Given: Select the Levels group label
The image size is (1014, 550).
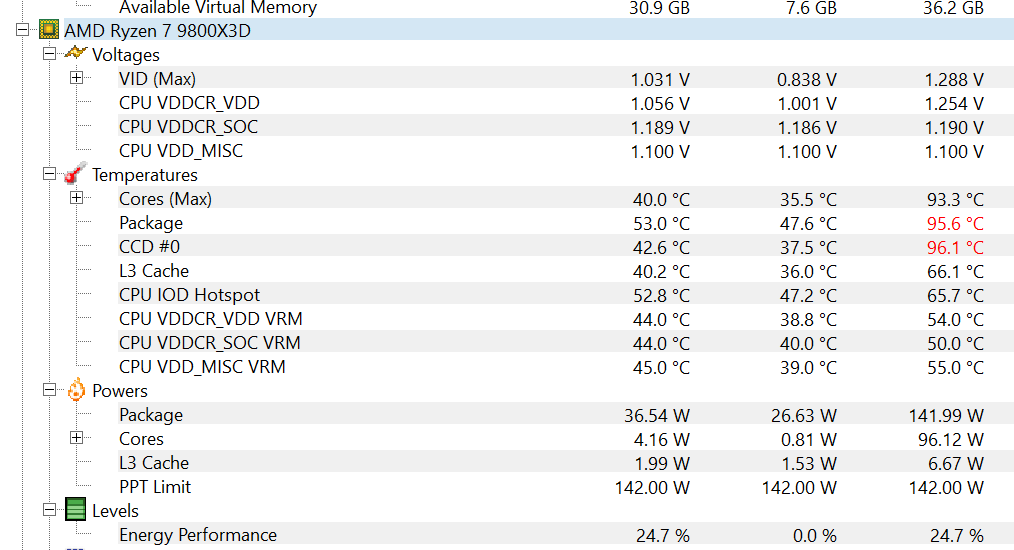Looking at the screenshot, I should point(115,511).
